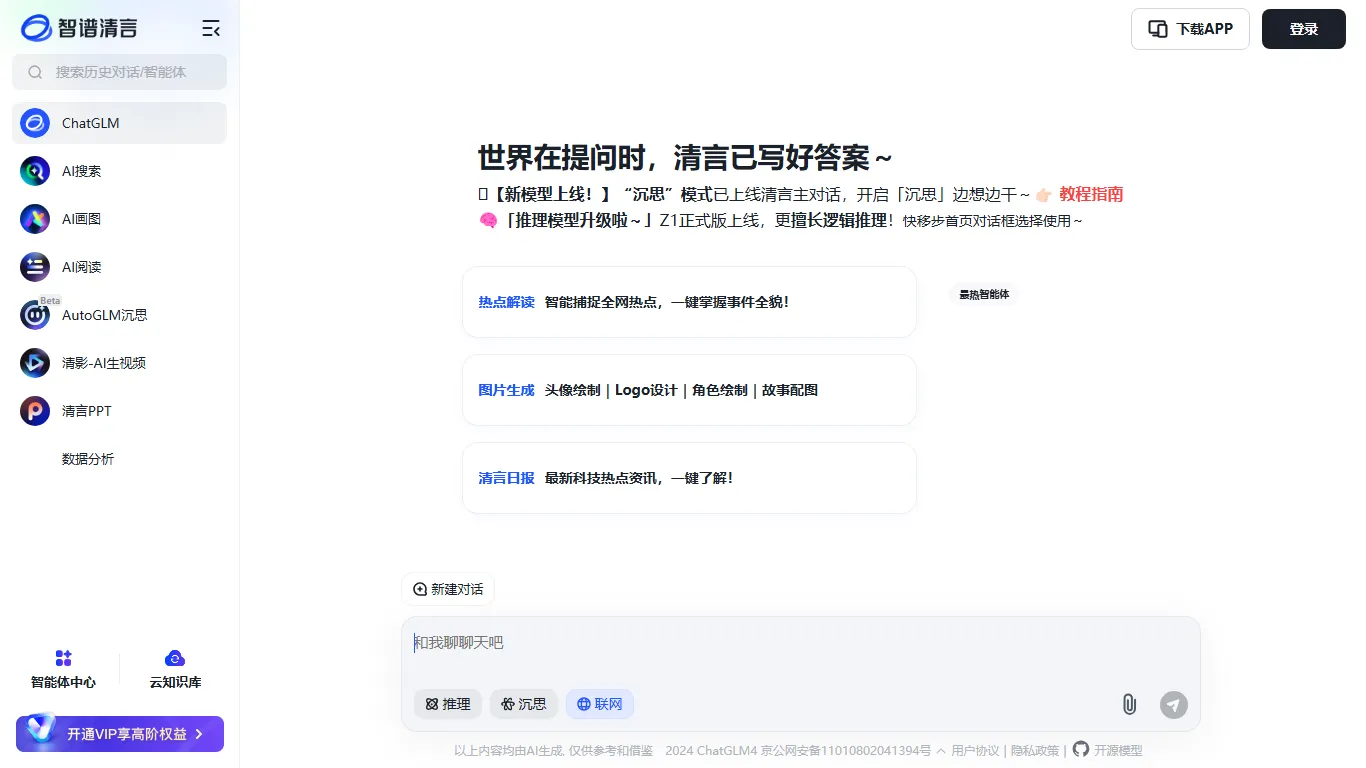1366x768 pixels.
Task: Enable the 推理 mode toggle
Action: point(447,704)
